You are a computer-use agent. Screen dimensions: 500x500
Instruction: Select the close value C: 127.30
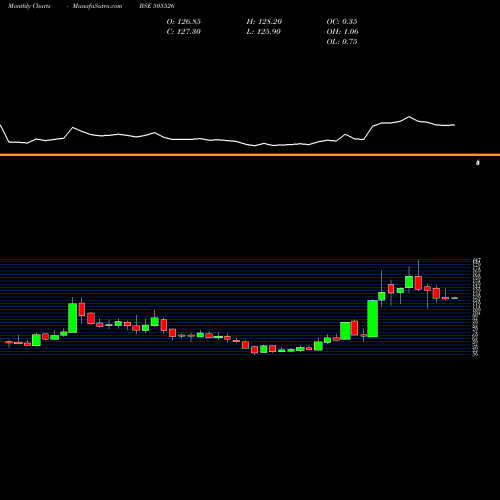(184, 32)
